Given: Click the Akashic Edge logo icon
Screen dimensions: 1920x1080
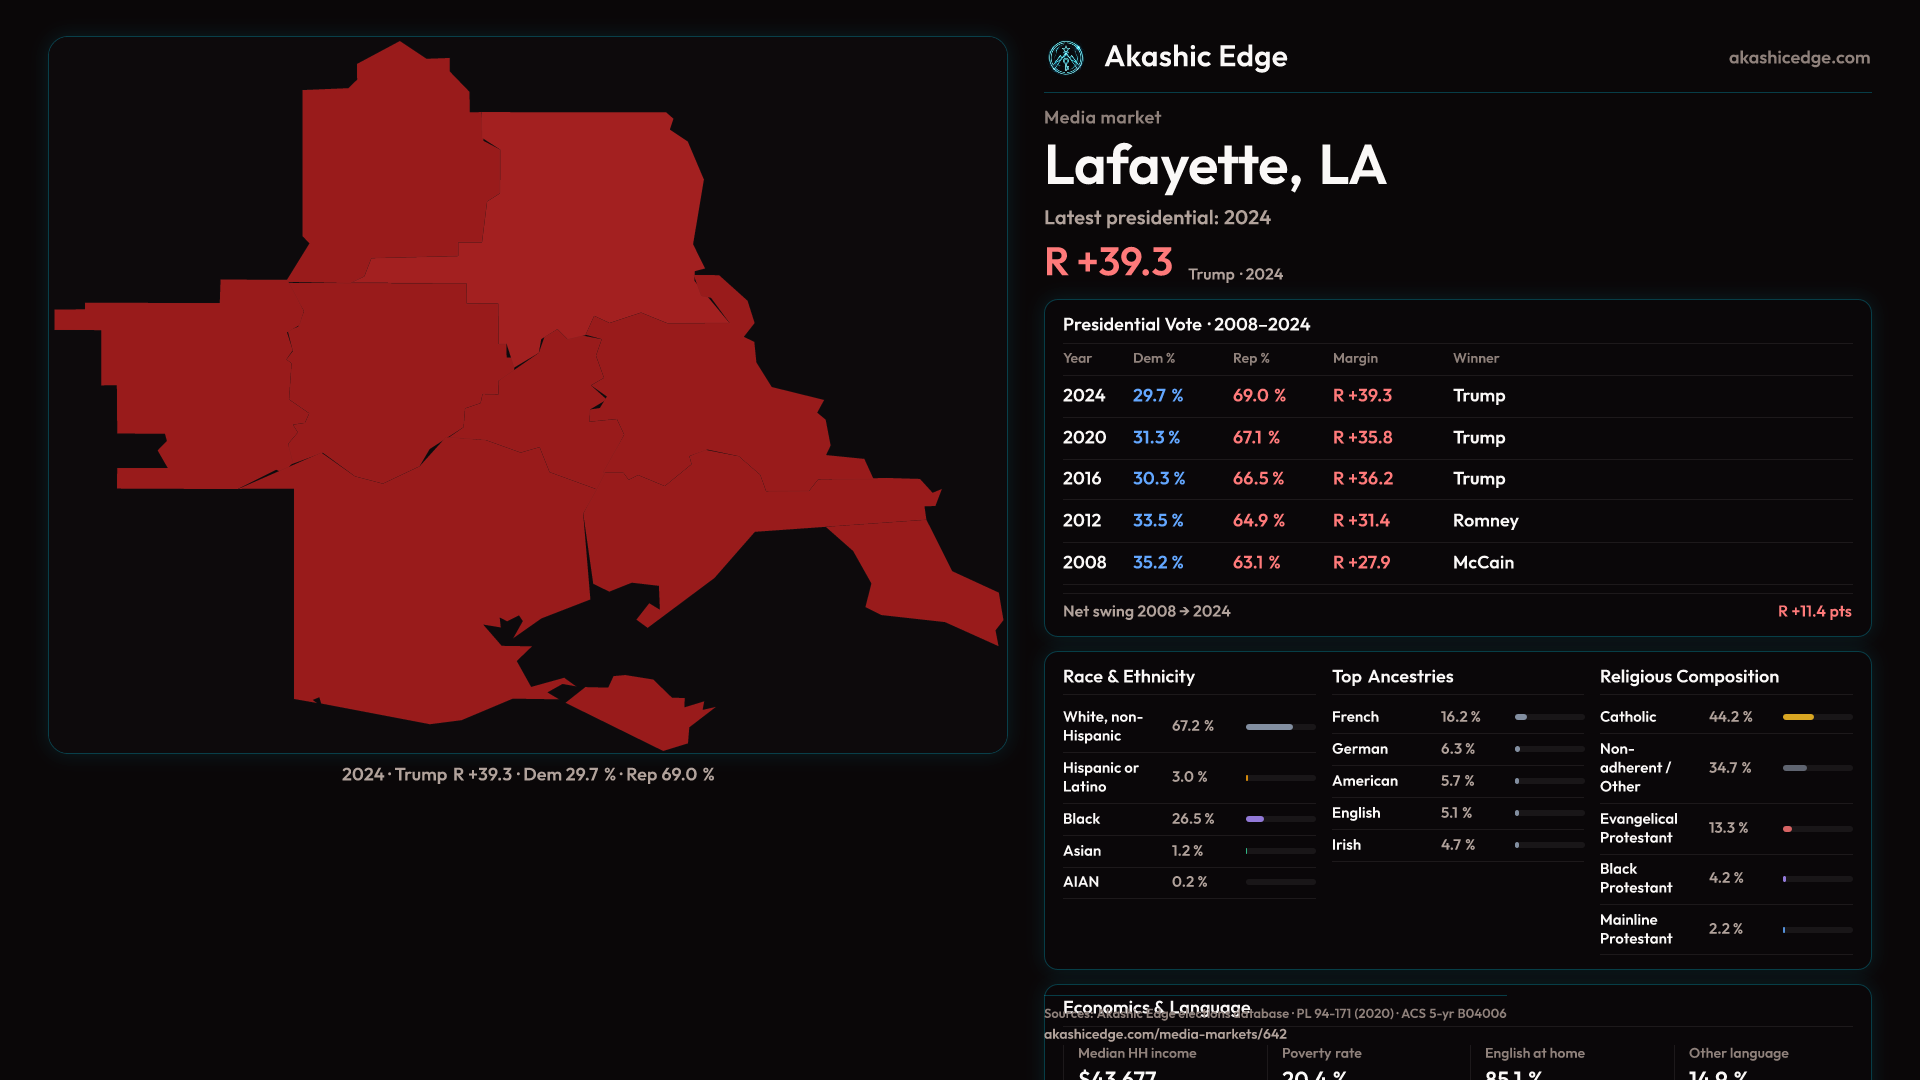Looking at the screenshot, I should tap(1065, 58).
